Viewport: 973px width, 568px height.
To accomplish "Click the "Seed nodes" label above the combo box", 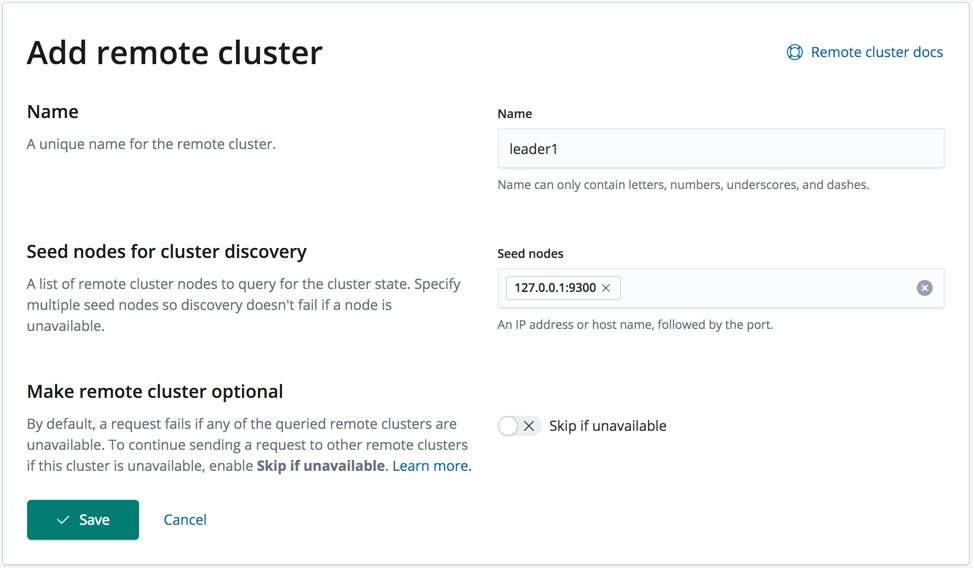I will [x=530, y=254].
